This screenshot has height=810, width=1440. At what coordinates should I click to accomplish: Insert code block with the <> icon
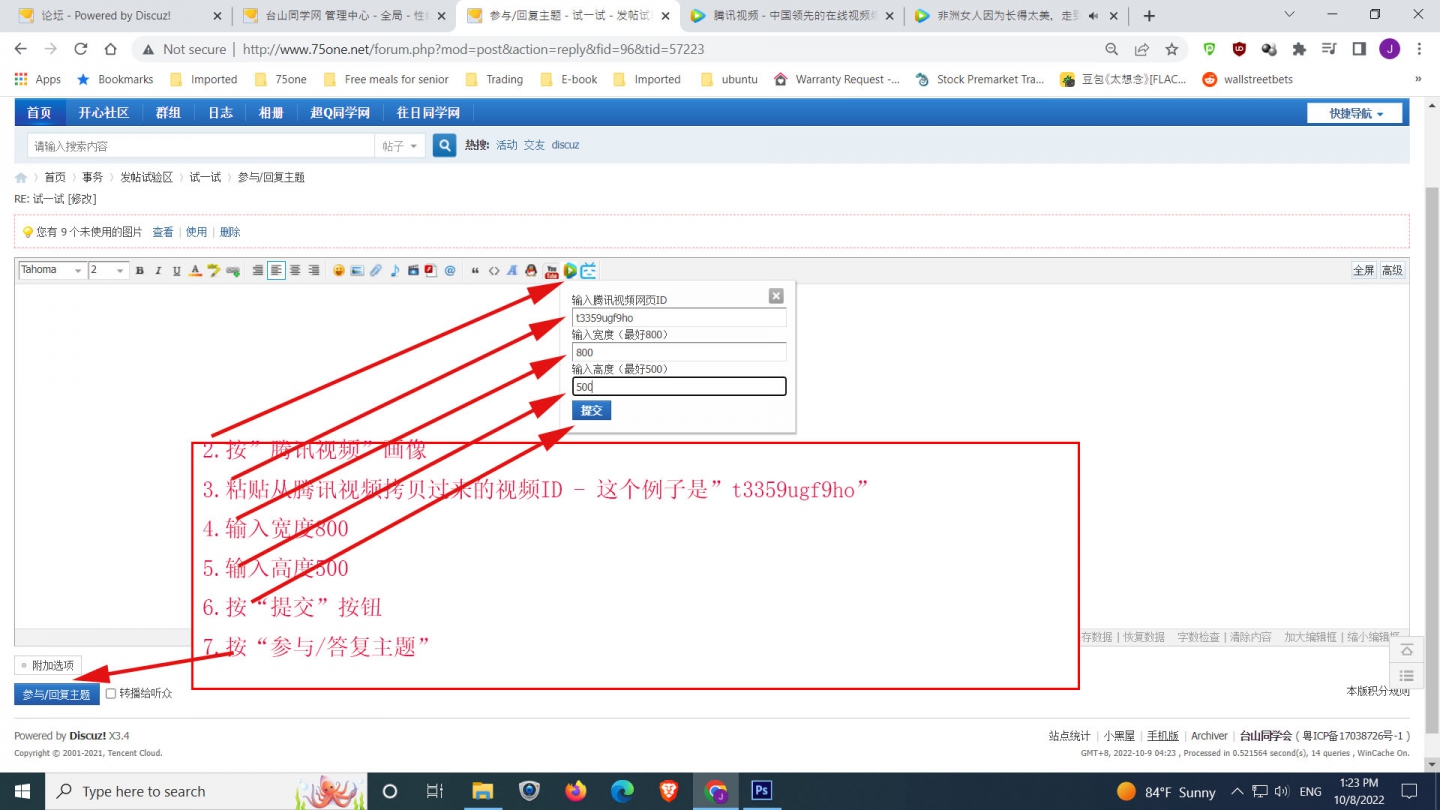pyautogui.click(x=494, y=270)
